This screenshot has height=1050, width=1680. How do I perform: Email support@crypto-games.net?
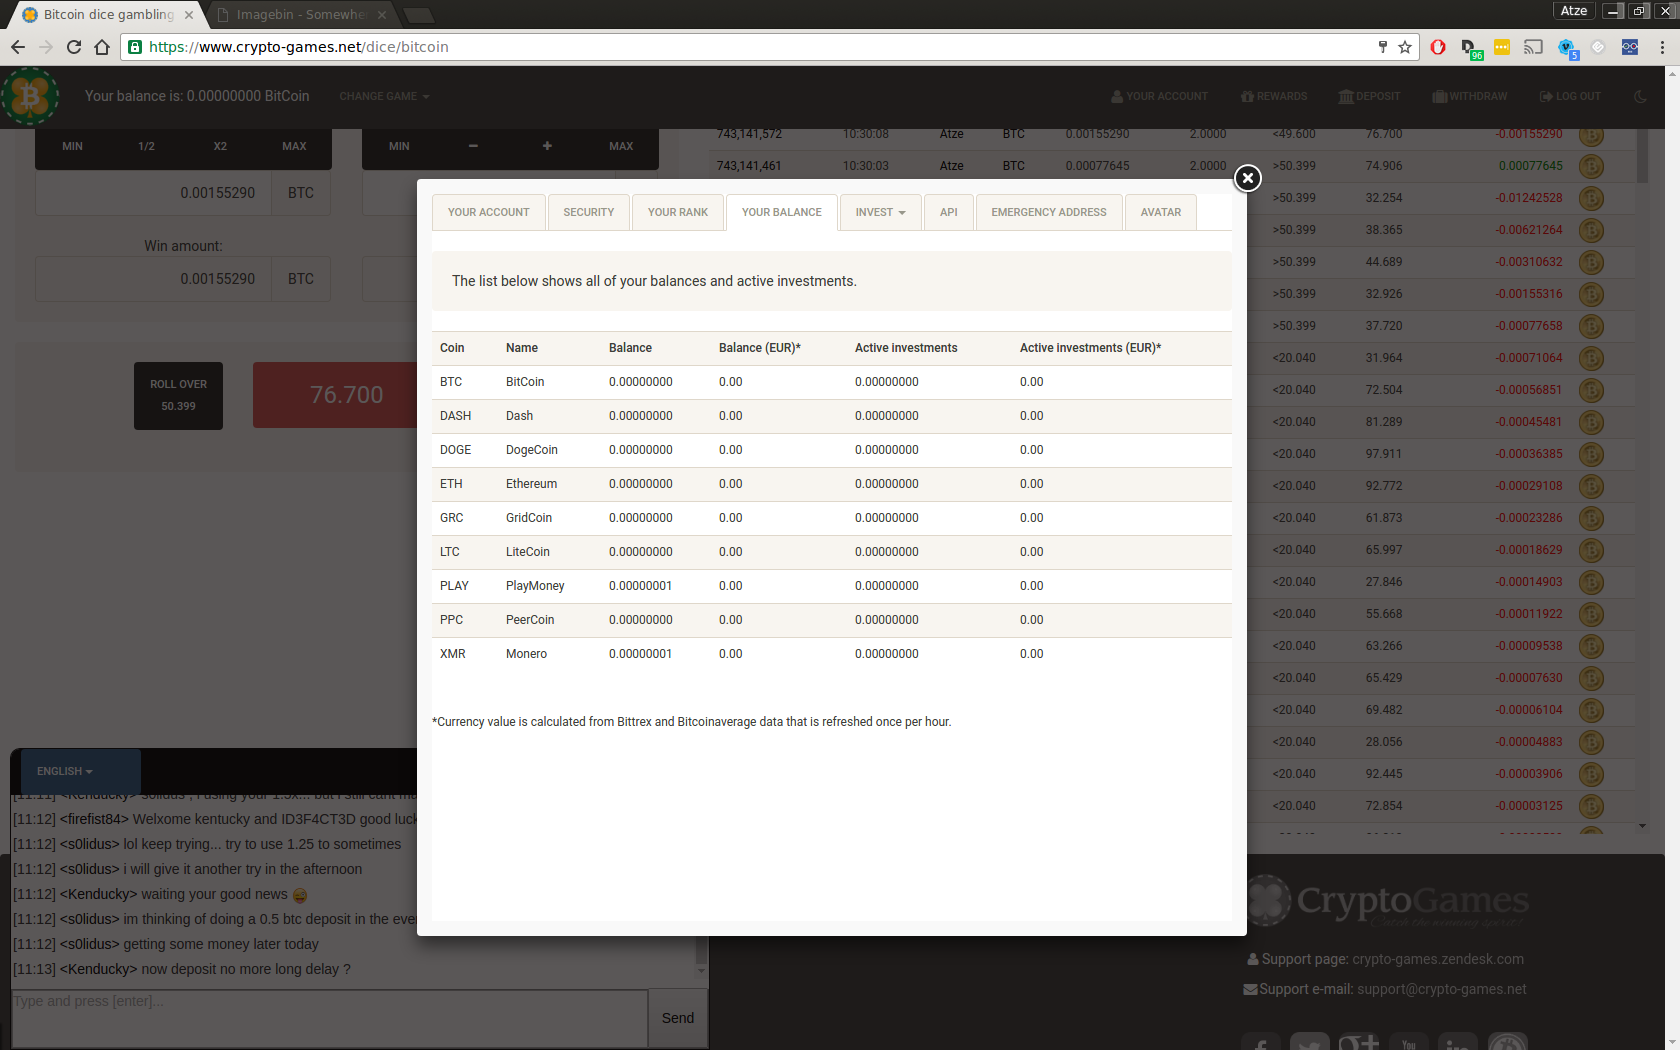pos(1442,989)
